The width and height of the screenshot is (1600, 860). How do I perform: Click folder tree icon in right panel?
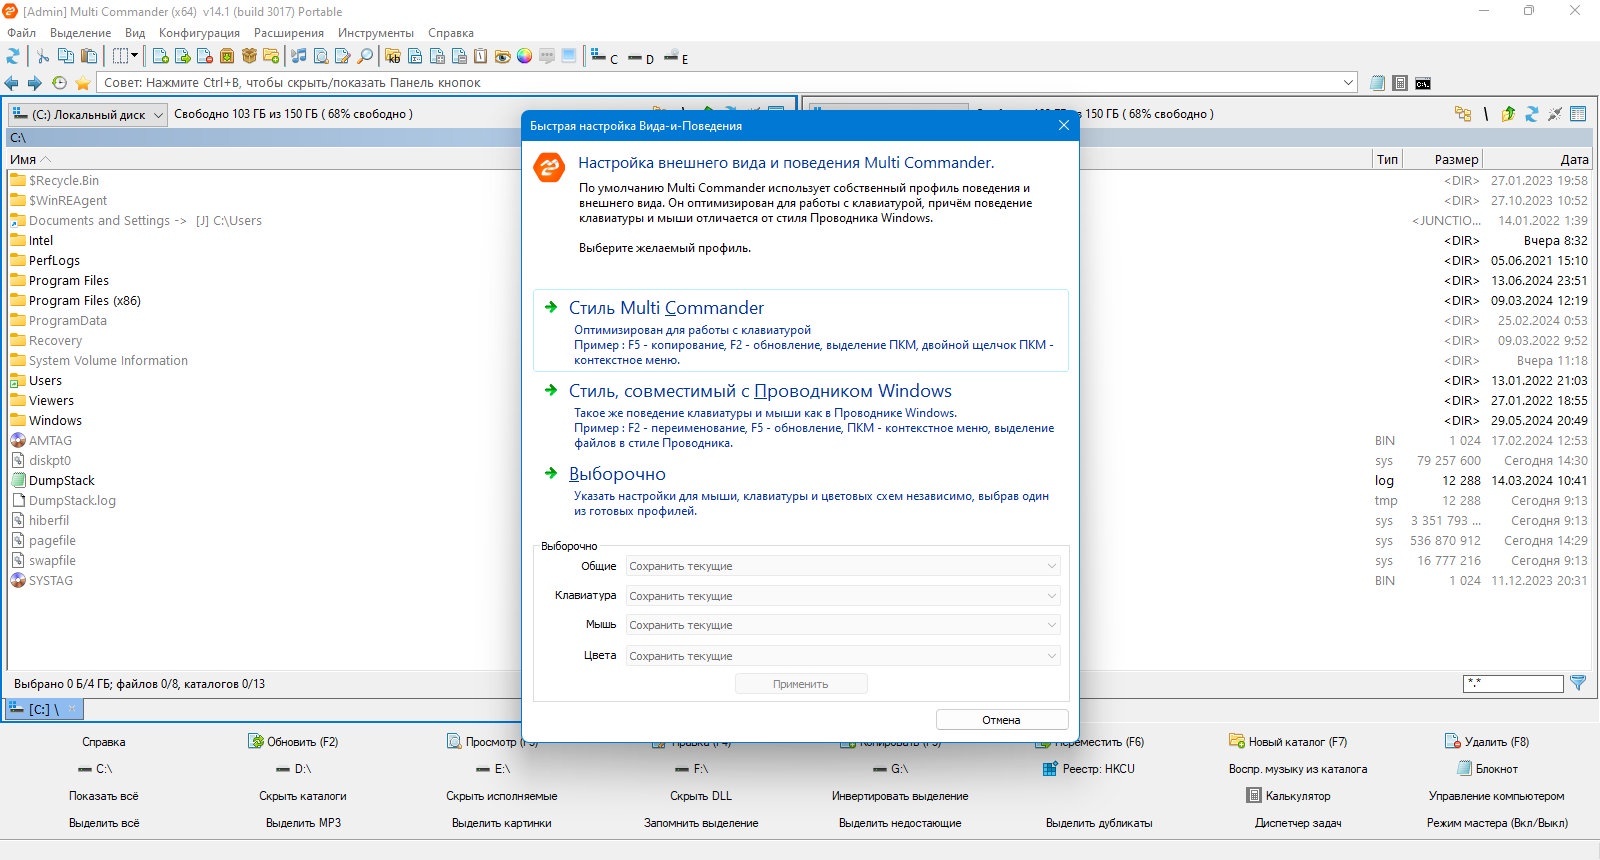coord(1463,114)
